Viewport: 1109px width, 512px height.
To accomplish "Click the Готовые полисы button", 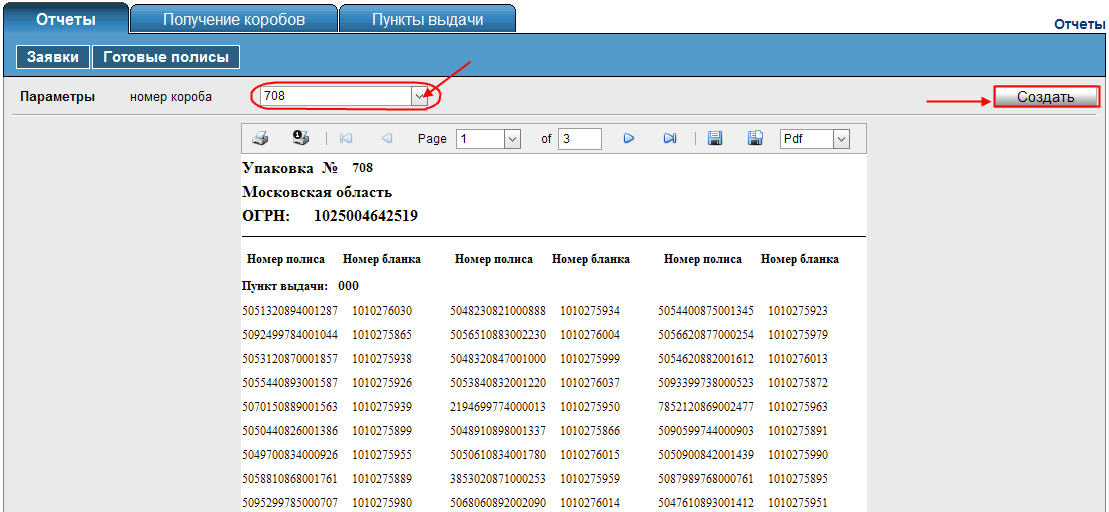I will pyautogui.click(x=166, y=58).
